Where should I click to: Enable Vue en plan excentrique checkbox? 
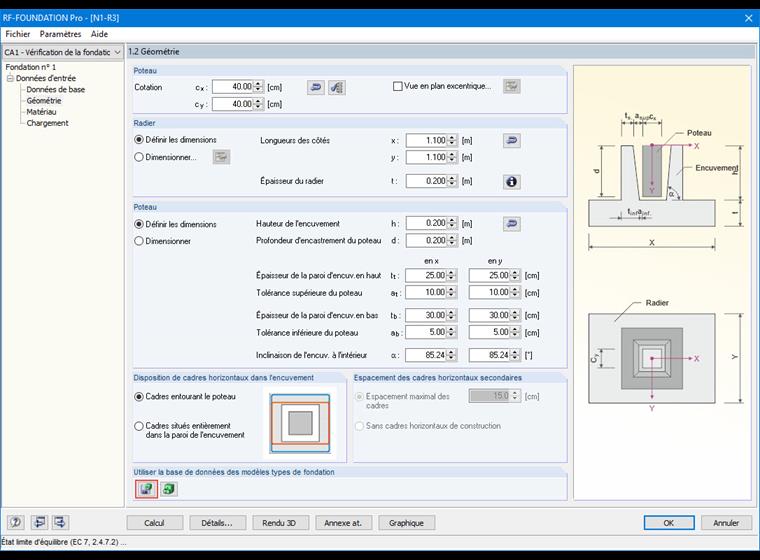tap(398, 86)
